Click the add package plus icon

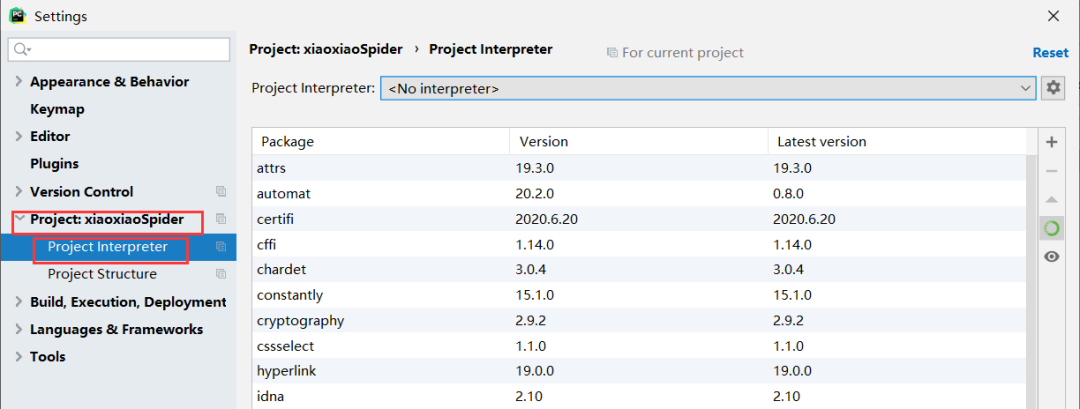pos(1051,142)
